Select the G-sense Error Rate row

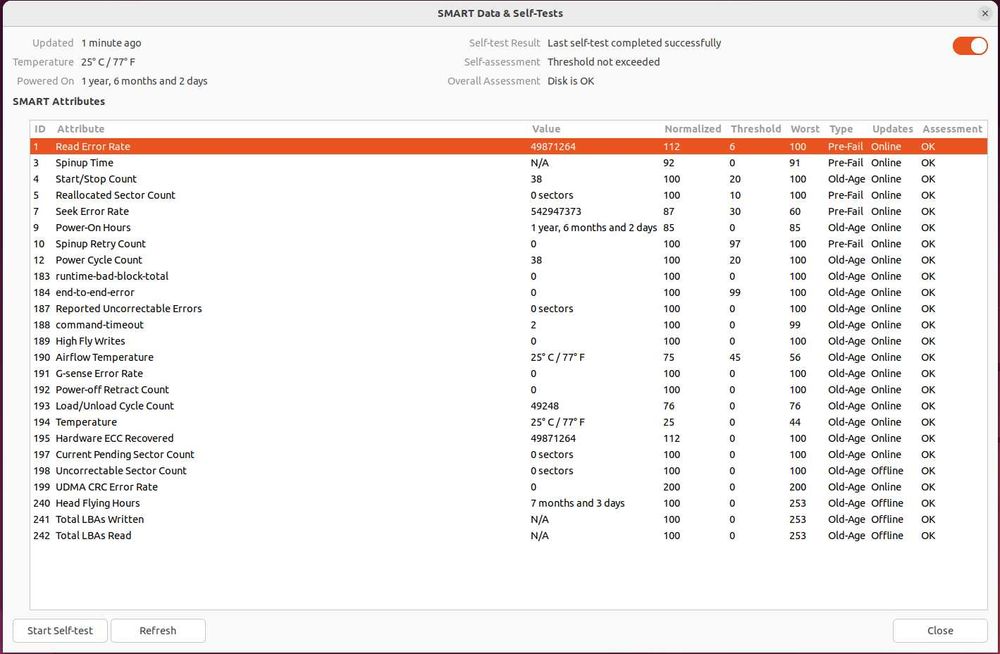tap(508, 373)
